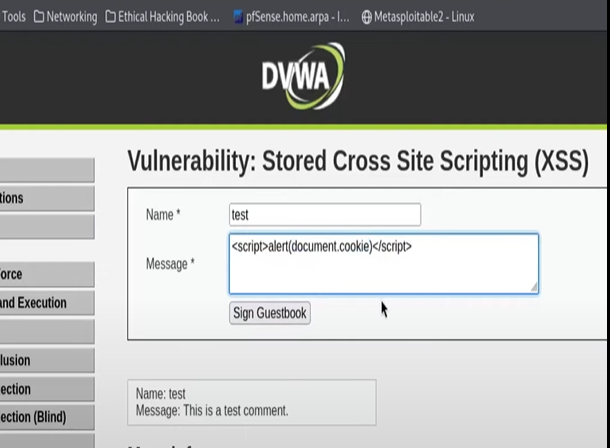
Task: Open the sidebar item ending in 'and Execution'
Action: [47, 303]
